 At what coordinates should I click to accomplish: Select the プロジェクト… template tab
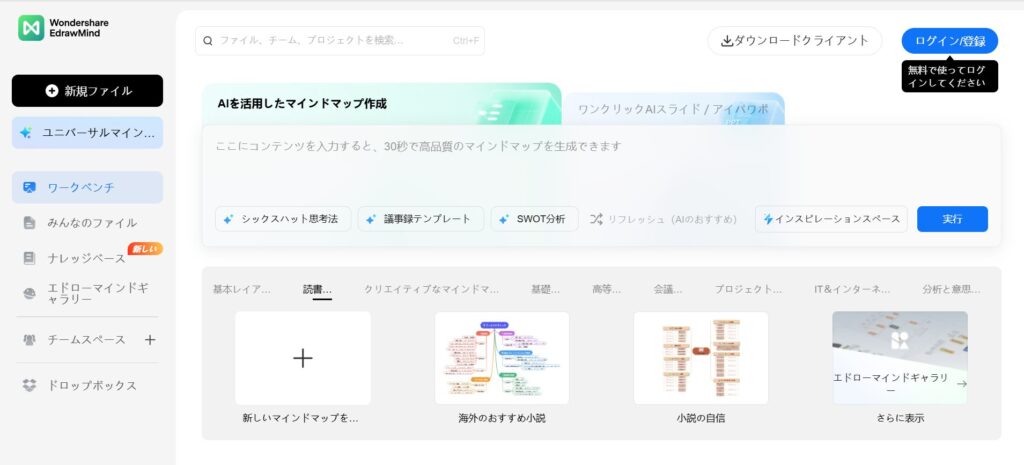748,289
